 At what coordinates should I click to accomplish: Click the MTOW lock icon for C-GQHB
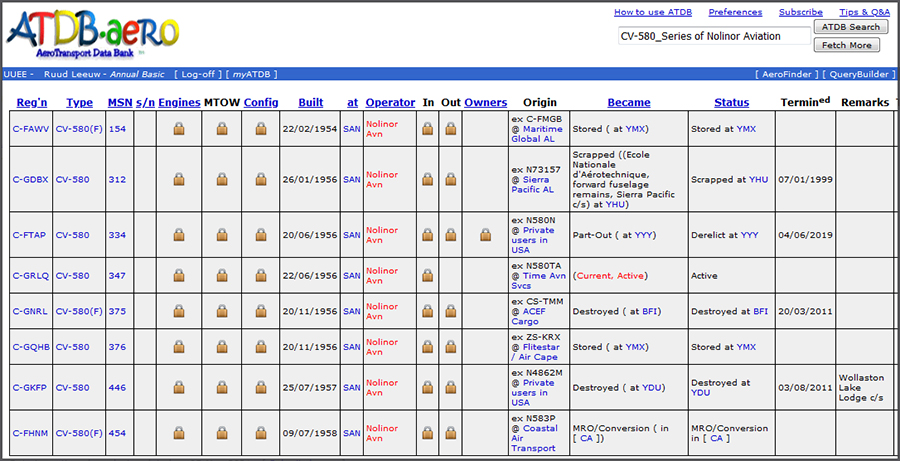[x=222, y=347]
